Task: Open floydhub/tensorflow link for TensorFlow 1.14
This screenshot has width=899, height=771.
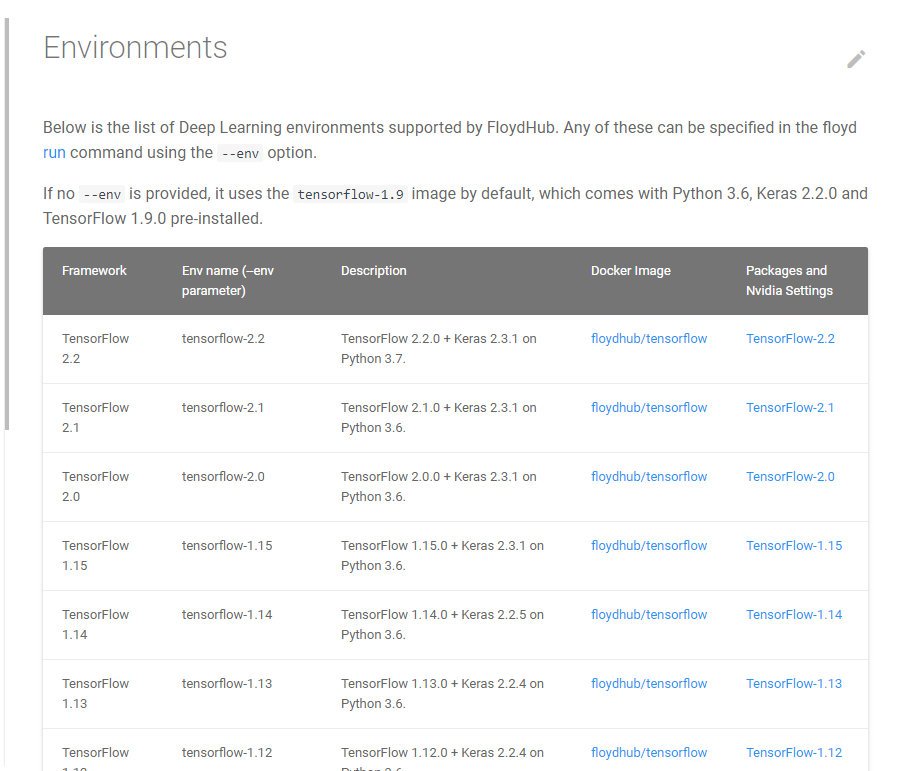Action: pos(648,615)
